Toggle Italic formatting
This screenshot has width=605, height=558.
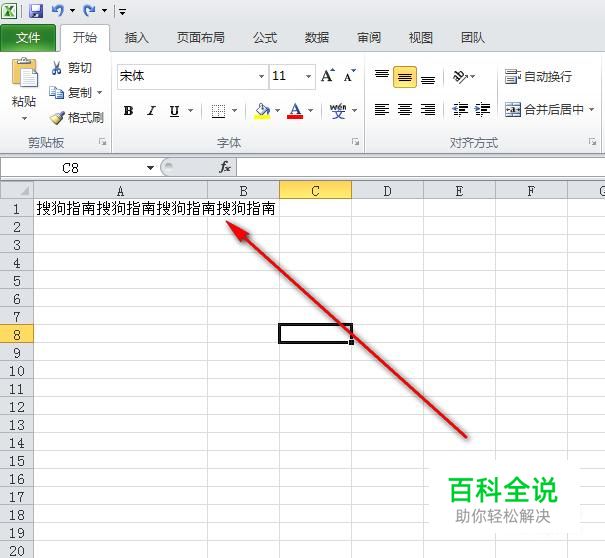tap(152, 111)
